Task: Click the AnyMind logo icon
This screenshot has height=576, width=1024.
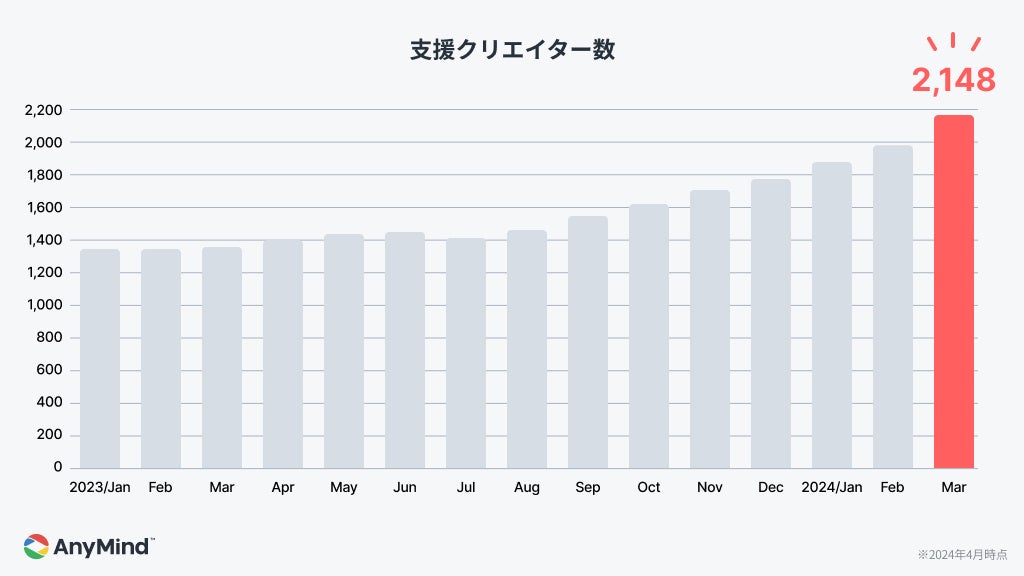Action: (36, 546)
